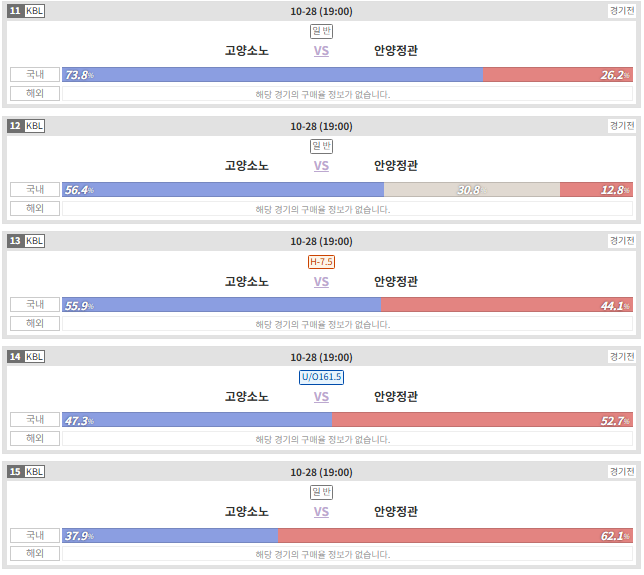644x575 pixels.
Task: Select the 해외 label in match 13
Action: pos(35,323)
